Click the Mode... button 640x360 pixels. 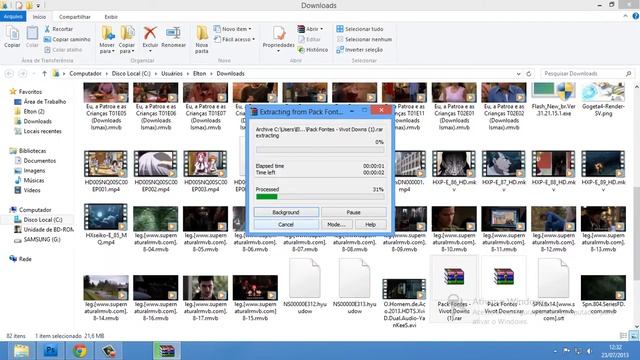336,224
